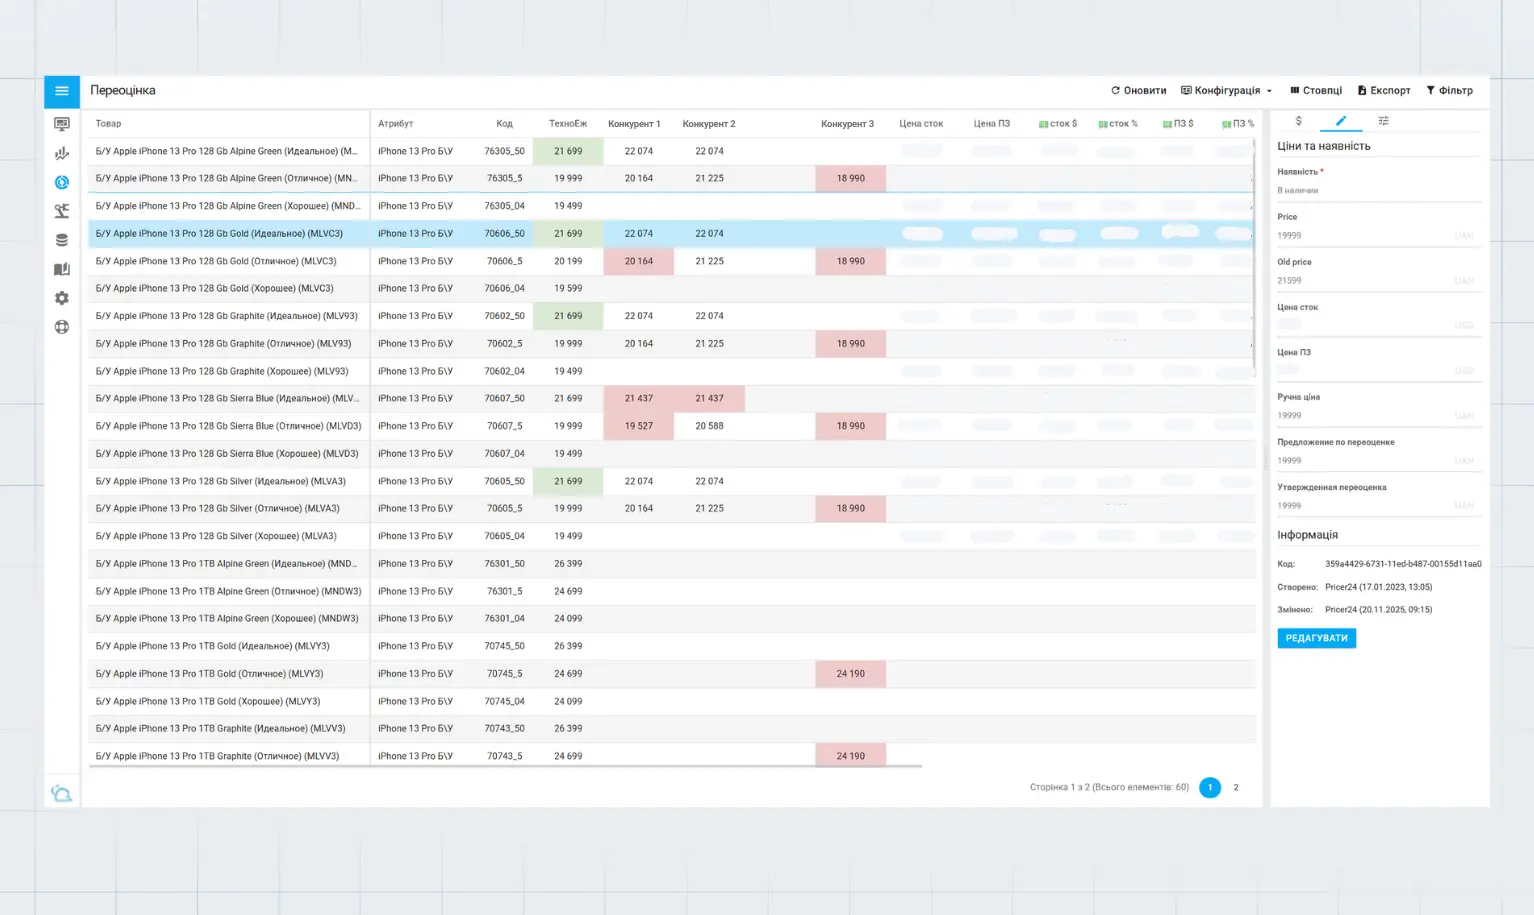Open the open-book catalog sidebar icon
Image resolution: width=1534 pixels, height=915 pixels.
click(62, 269)
